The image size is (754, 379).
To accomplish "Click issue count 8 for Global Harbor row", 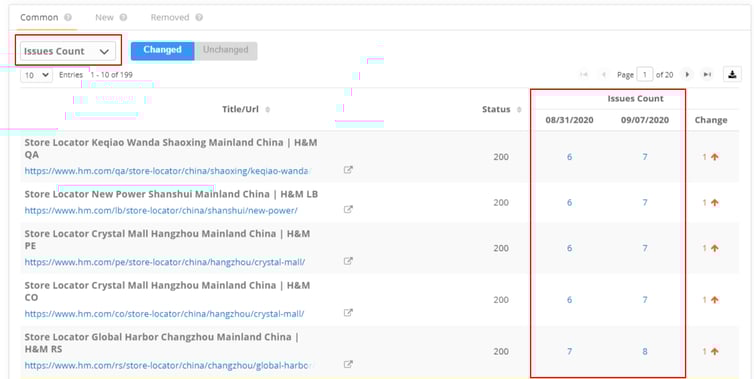I will coord(645,352).
